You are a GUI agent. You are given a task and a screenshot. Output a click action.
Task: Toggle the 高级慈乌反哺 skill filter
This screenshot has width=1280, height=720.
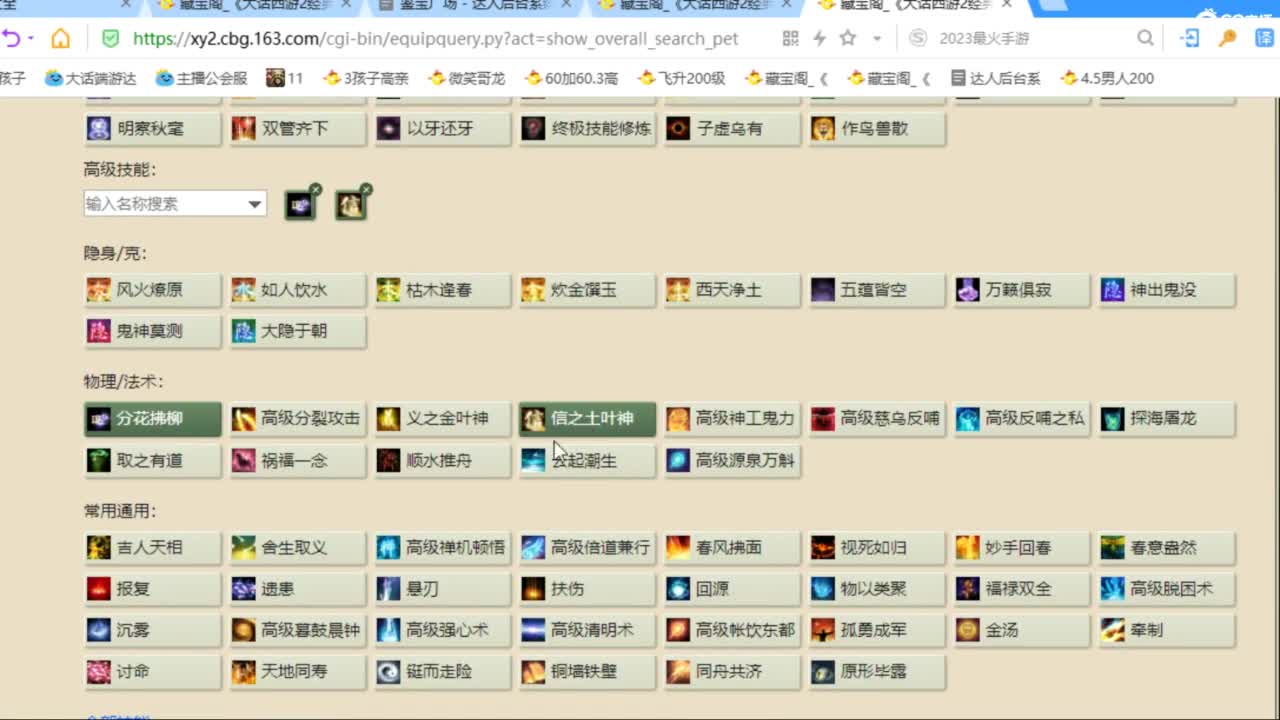pos(877,419)
